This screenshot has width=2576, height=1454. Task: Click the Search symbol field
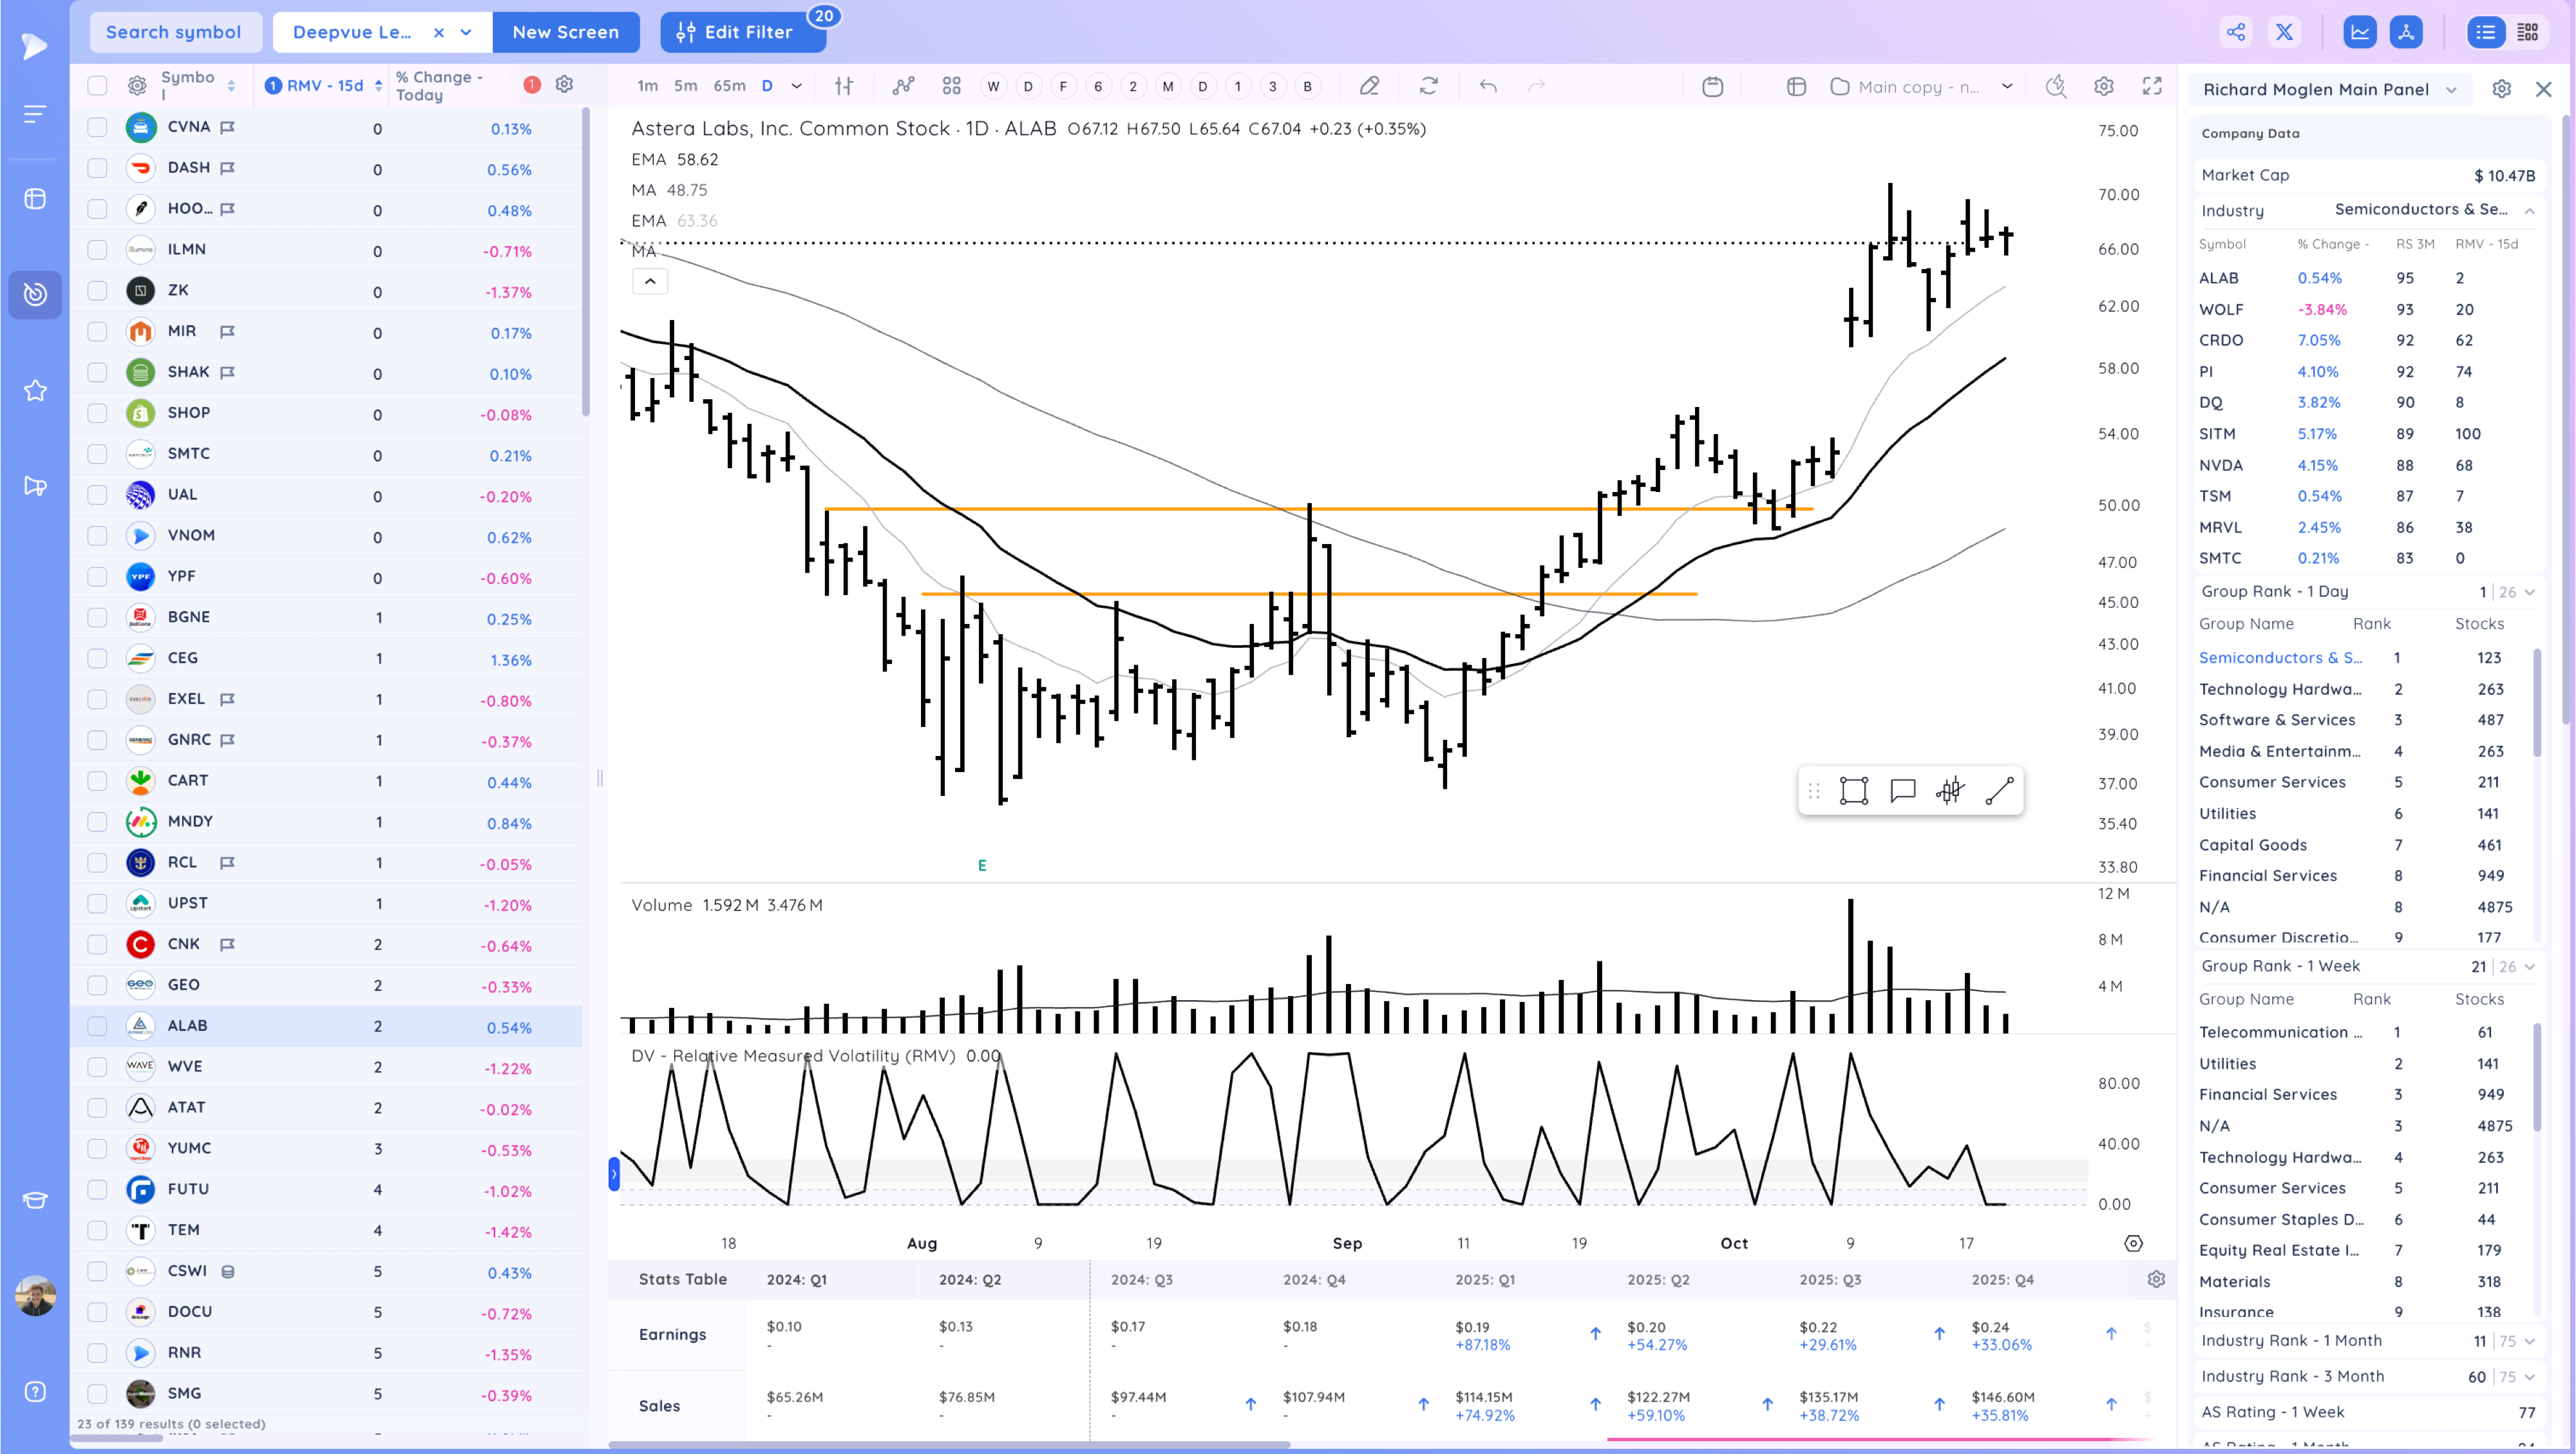pos(174,32)
